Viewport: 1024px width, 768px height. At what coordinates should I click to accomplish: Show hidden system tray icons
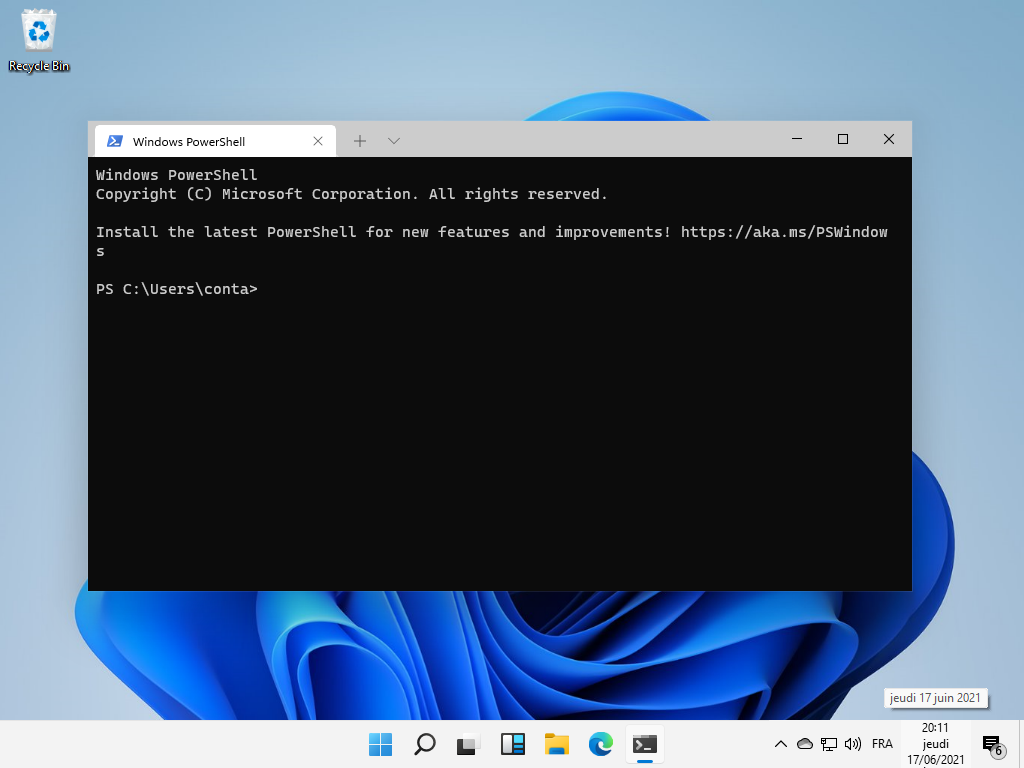(x=780, y=744)
